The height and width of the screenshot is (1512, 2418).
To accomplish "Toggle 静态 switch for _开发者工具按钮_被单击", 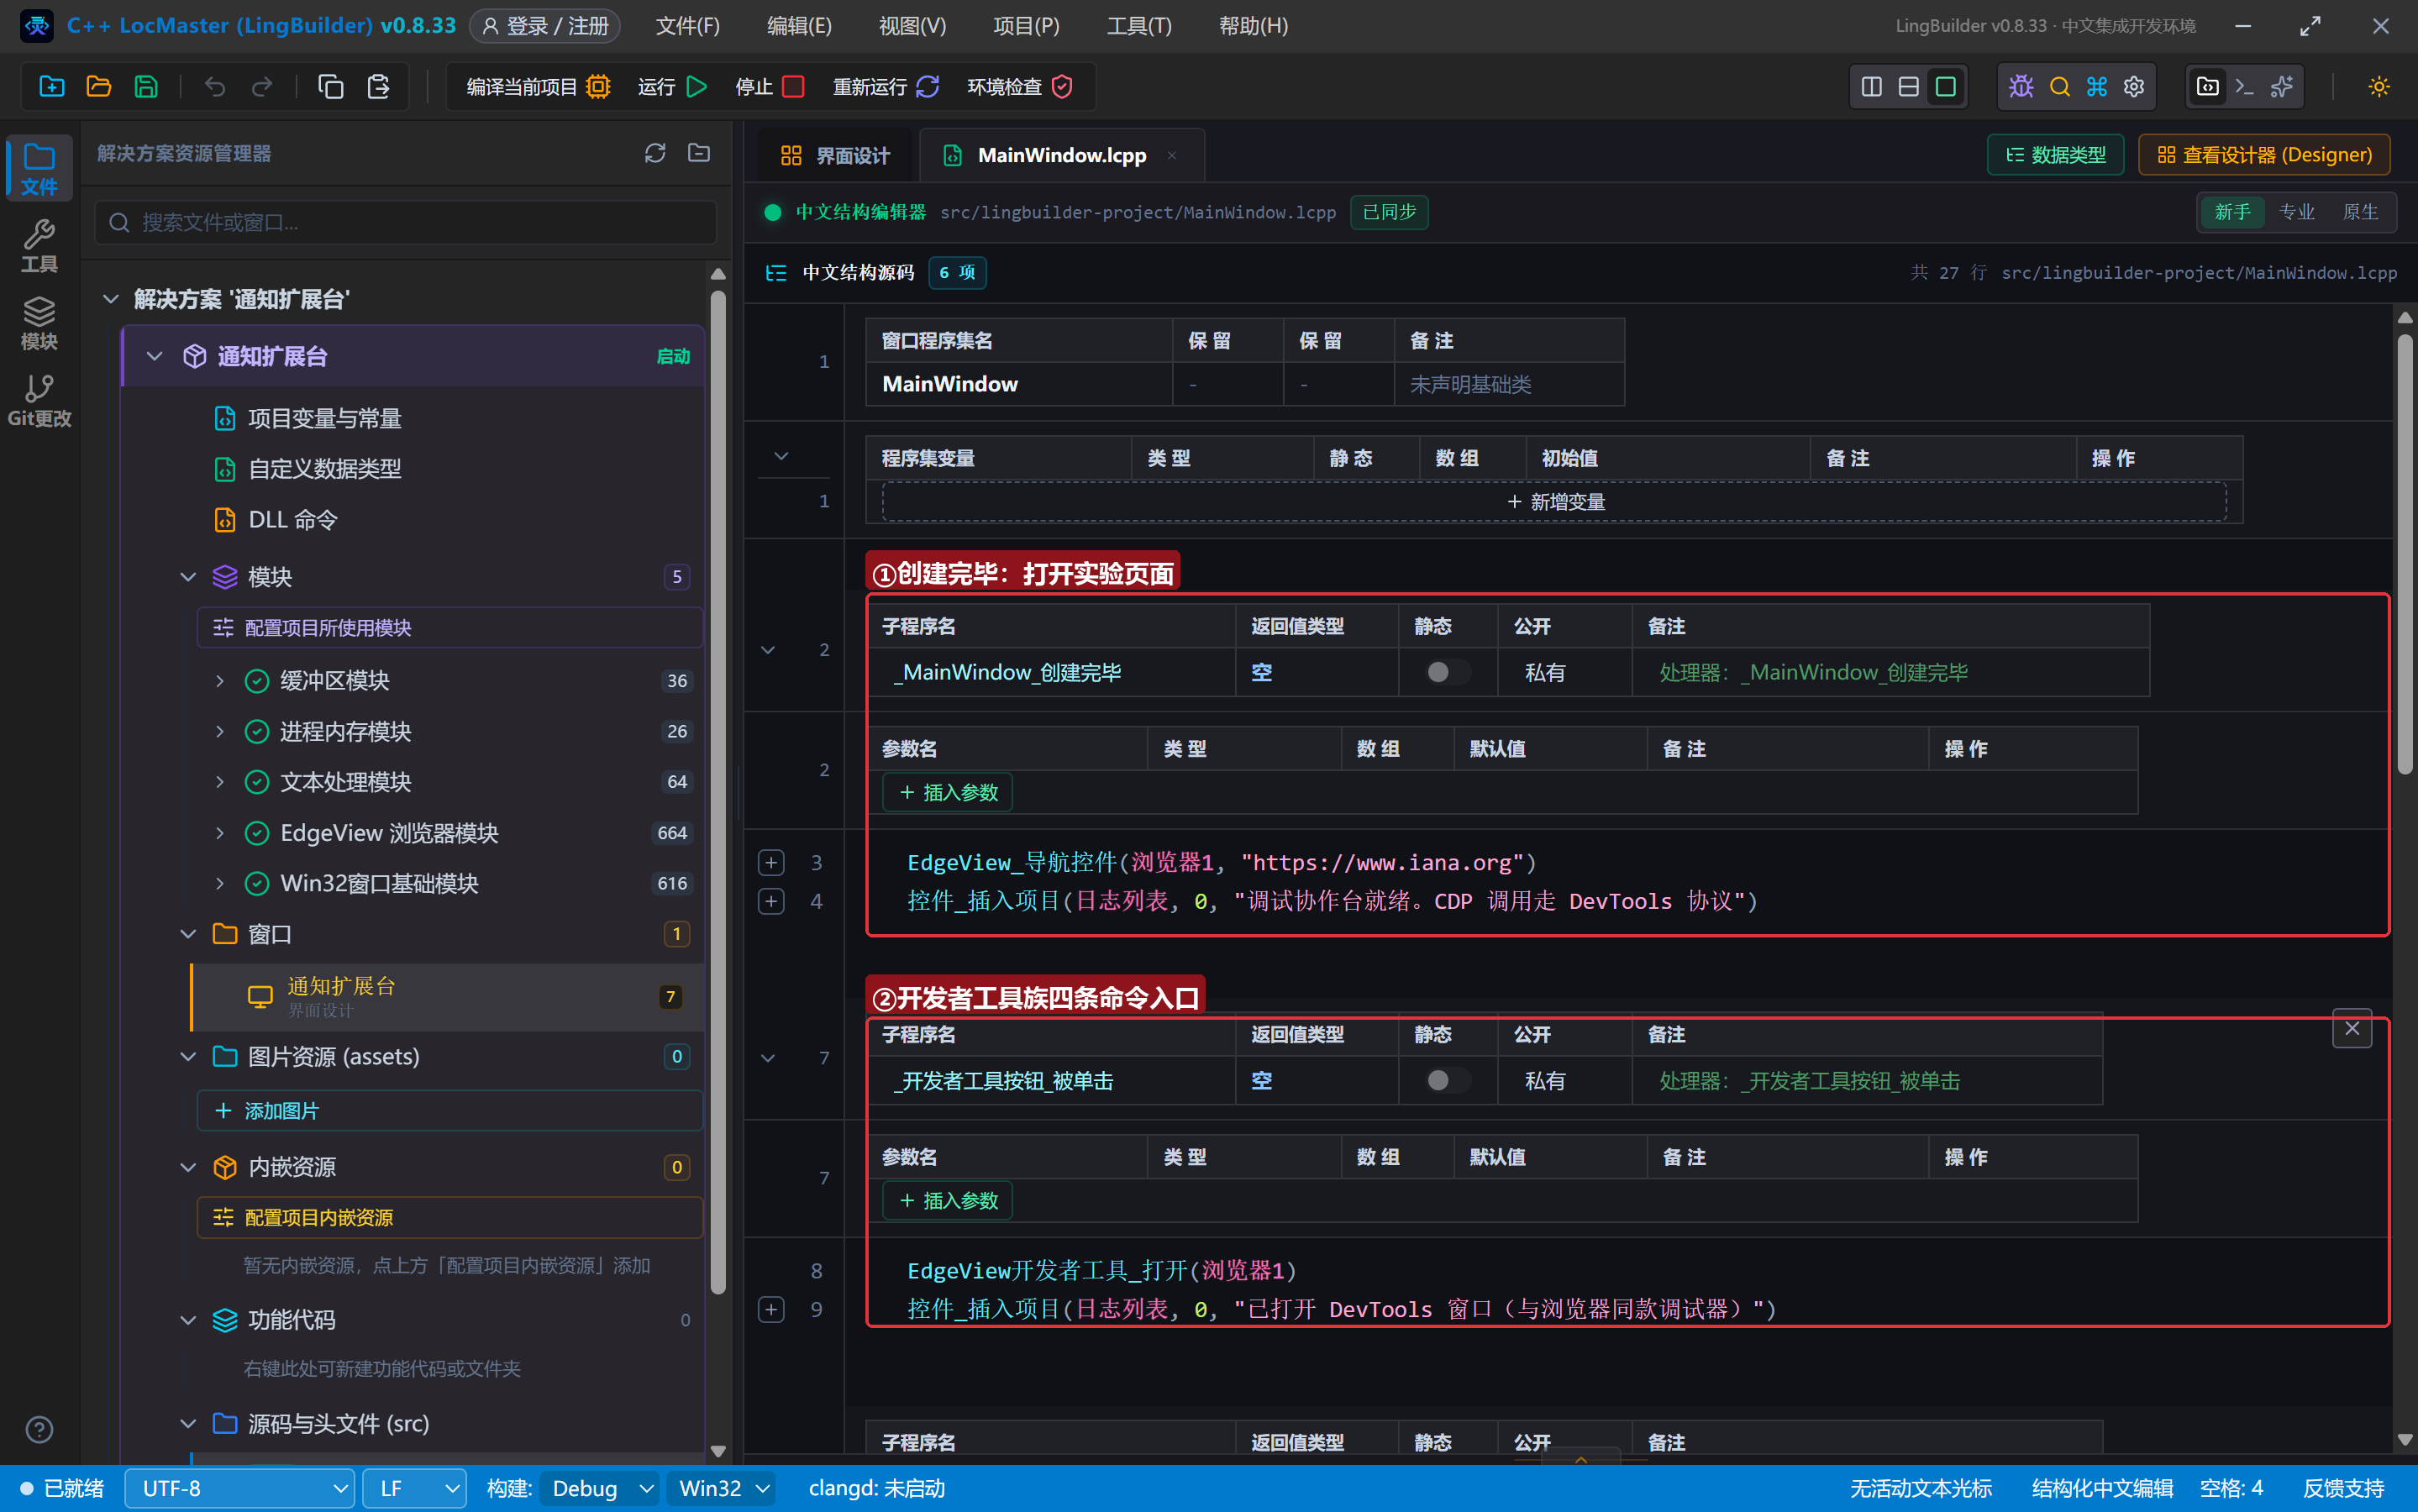I will click(x=1447, y=1080).
